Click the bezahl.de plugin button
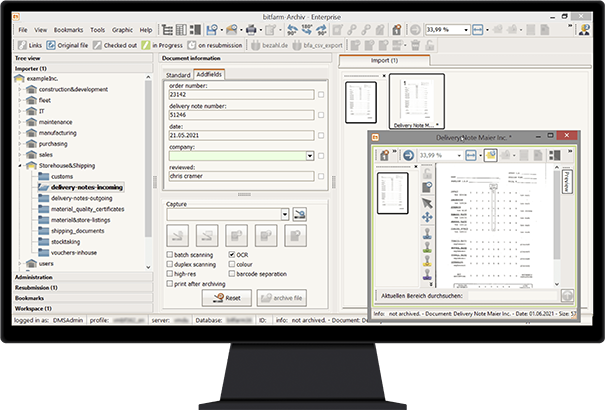 pos(269,45)
